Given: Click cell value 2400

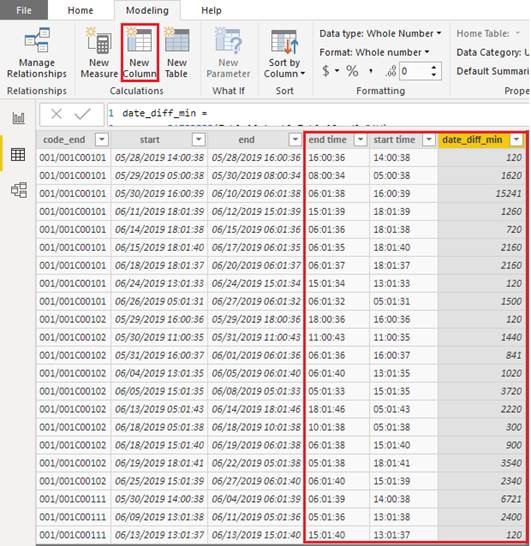Looking at the screenshot, I should 511,517.
